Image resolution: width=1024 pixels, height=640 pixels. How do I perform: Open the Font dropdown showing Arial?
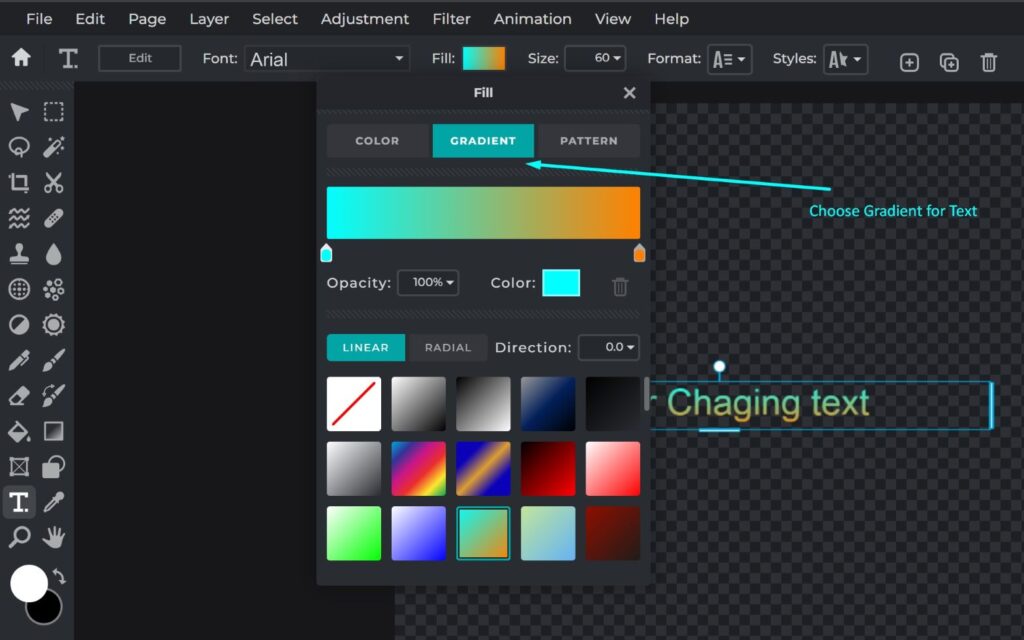pyautogui.click(x=327, y=59)
